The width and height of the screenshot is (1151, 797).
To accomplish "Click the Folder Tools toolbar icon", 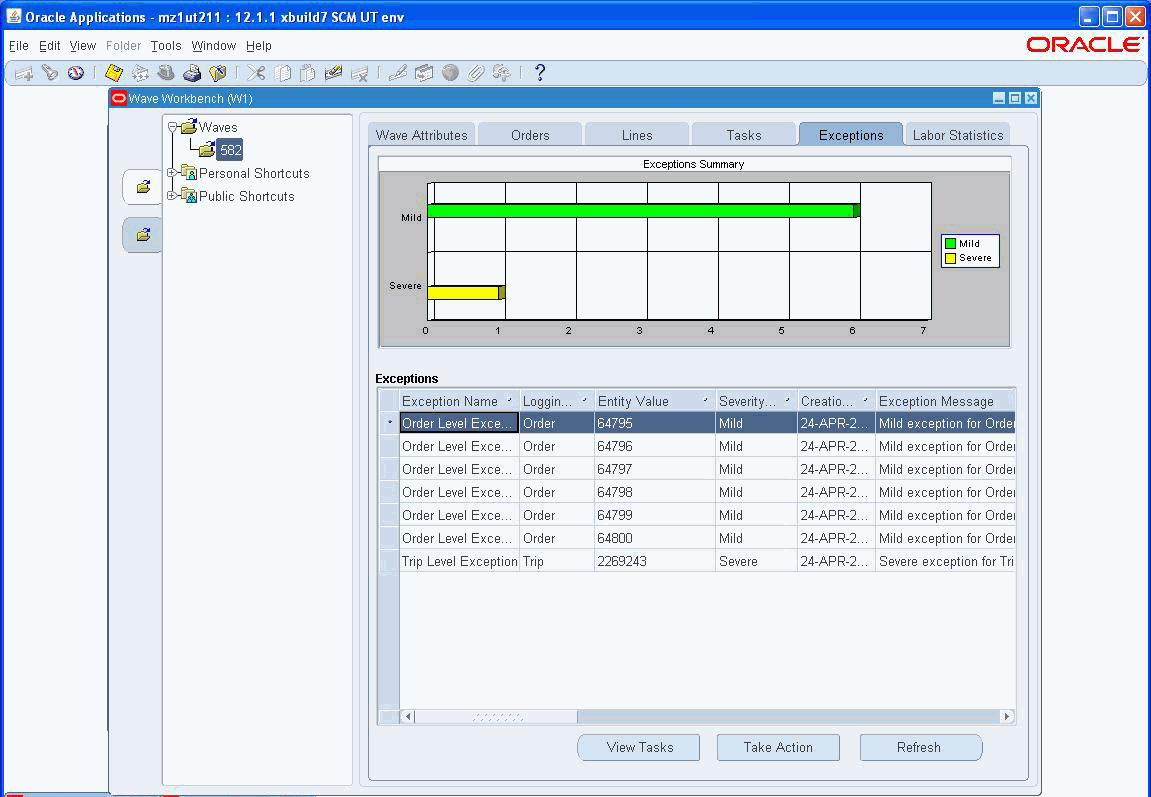I will (x=502, y=73).
